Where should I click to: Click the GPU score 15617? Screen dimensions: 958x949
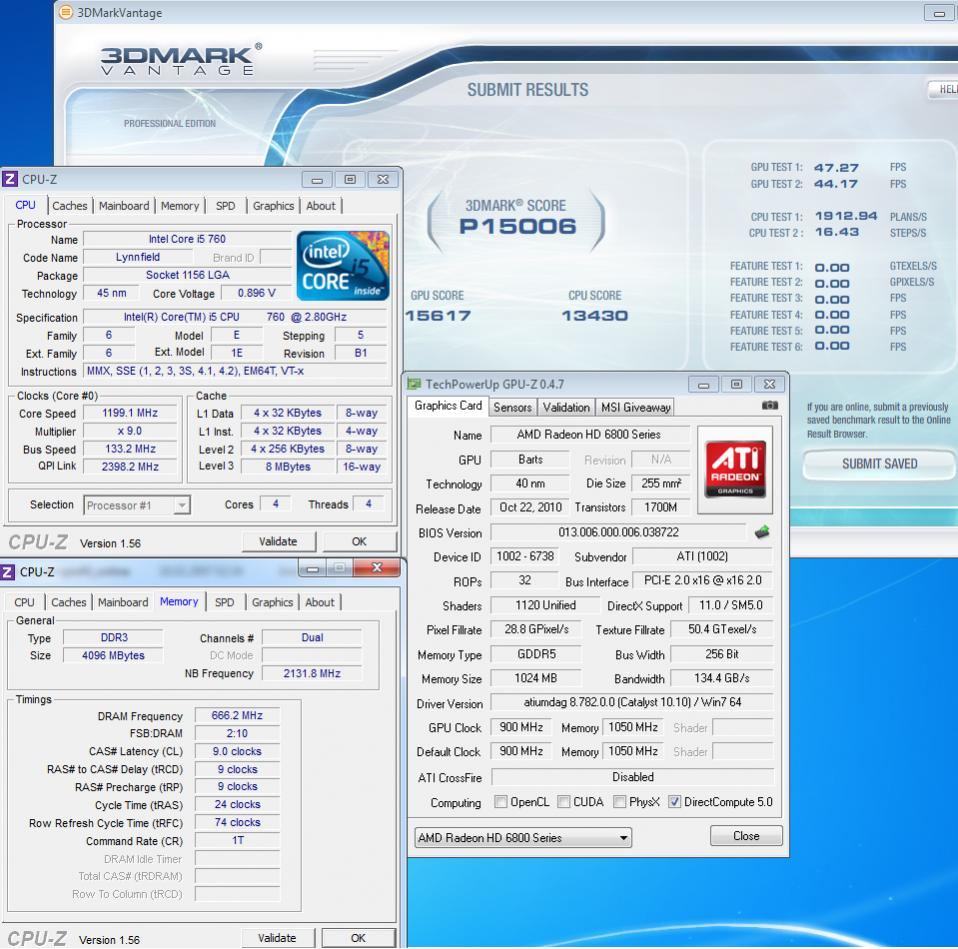coord(437,316)
